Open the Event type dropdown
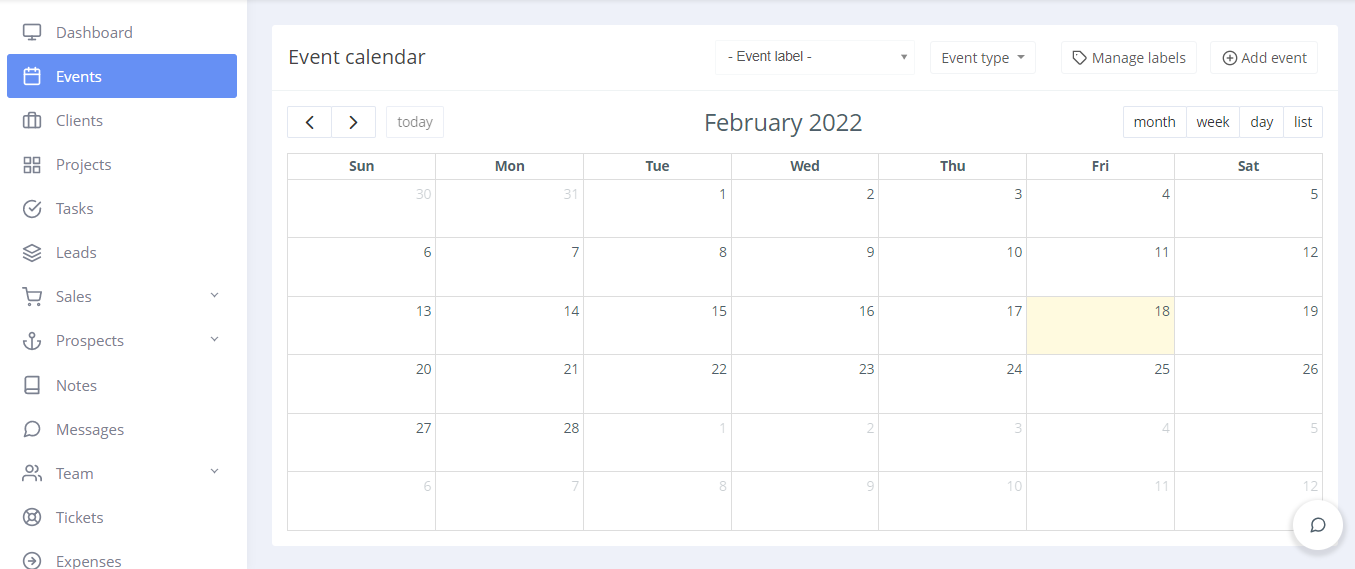1355x569 pixels. [x=982, y=57]
